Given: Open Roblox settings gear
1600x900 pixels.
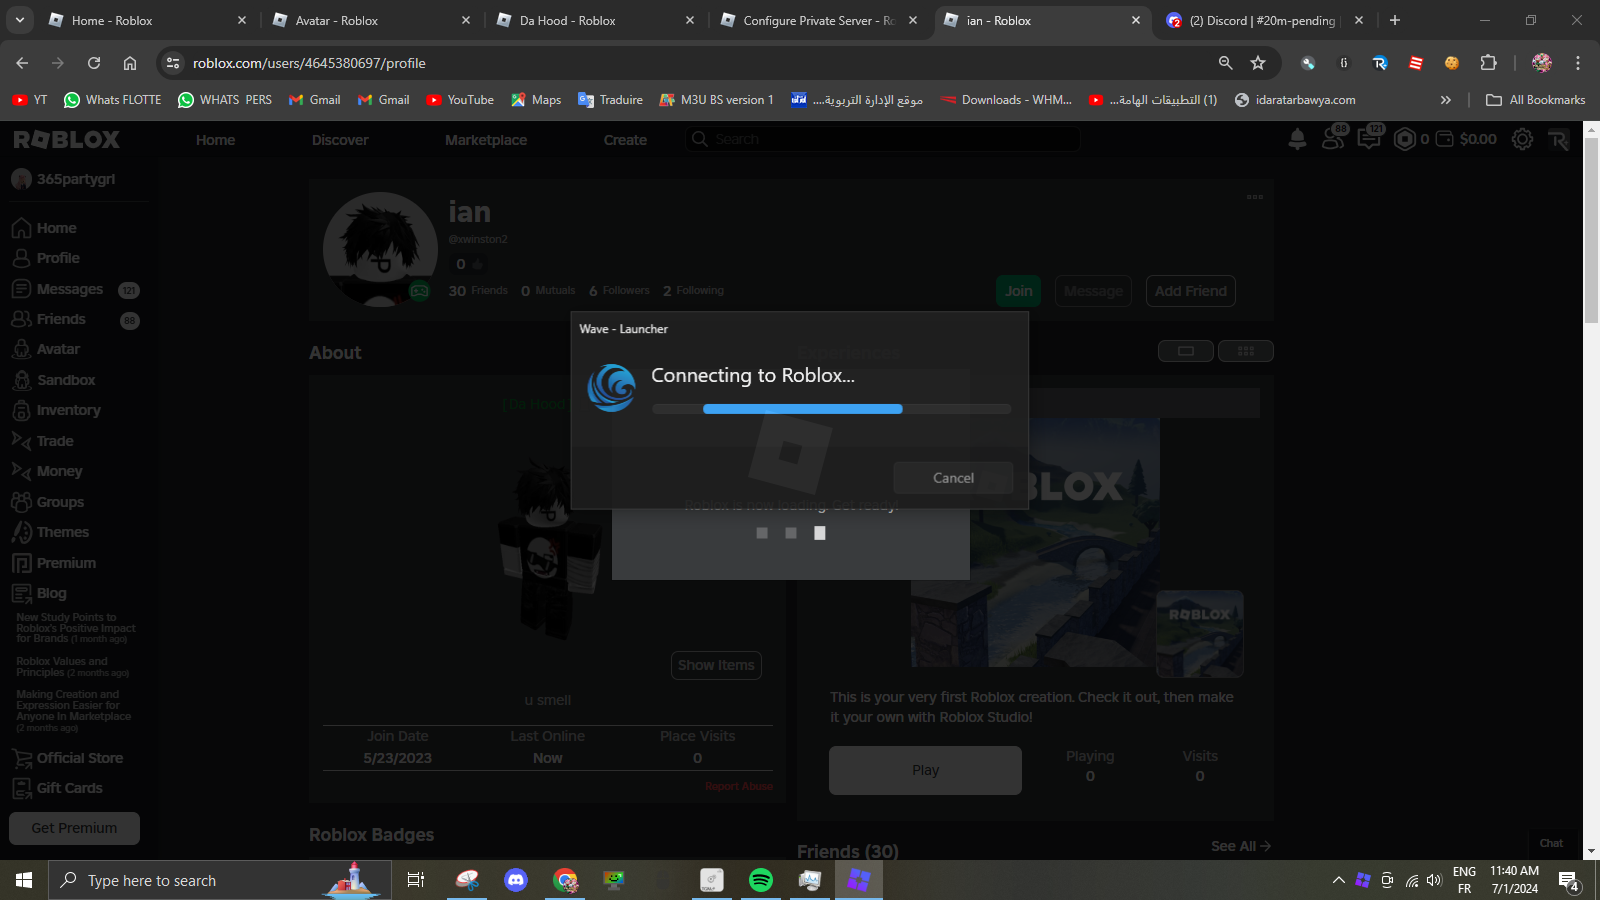Looking at the screenshot, I should 1522,139.
